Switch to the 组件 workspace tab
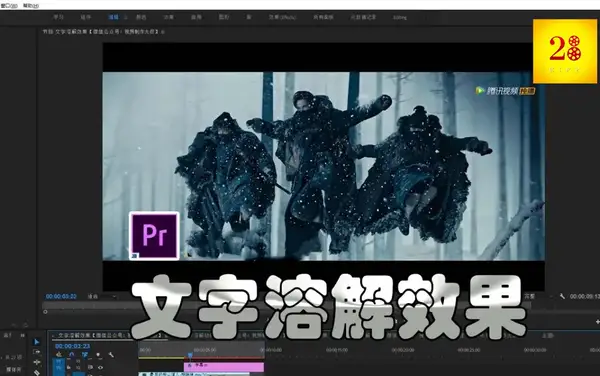The image size is (600, 376). (x=86, y=17)
